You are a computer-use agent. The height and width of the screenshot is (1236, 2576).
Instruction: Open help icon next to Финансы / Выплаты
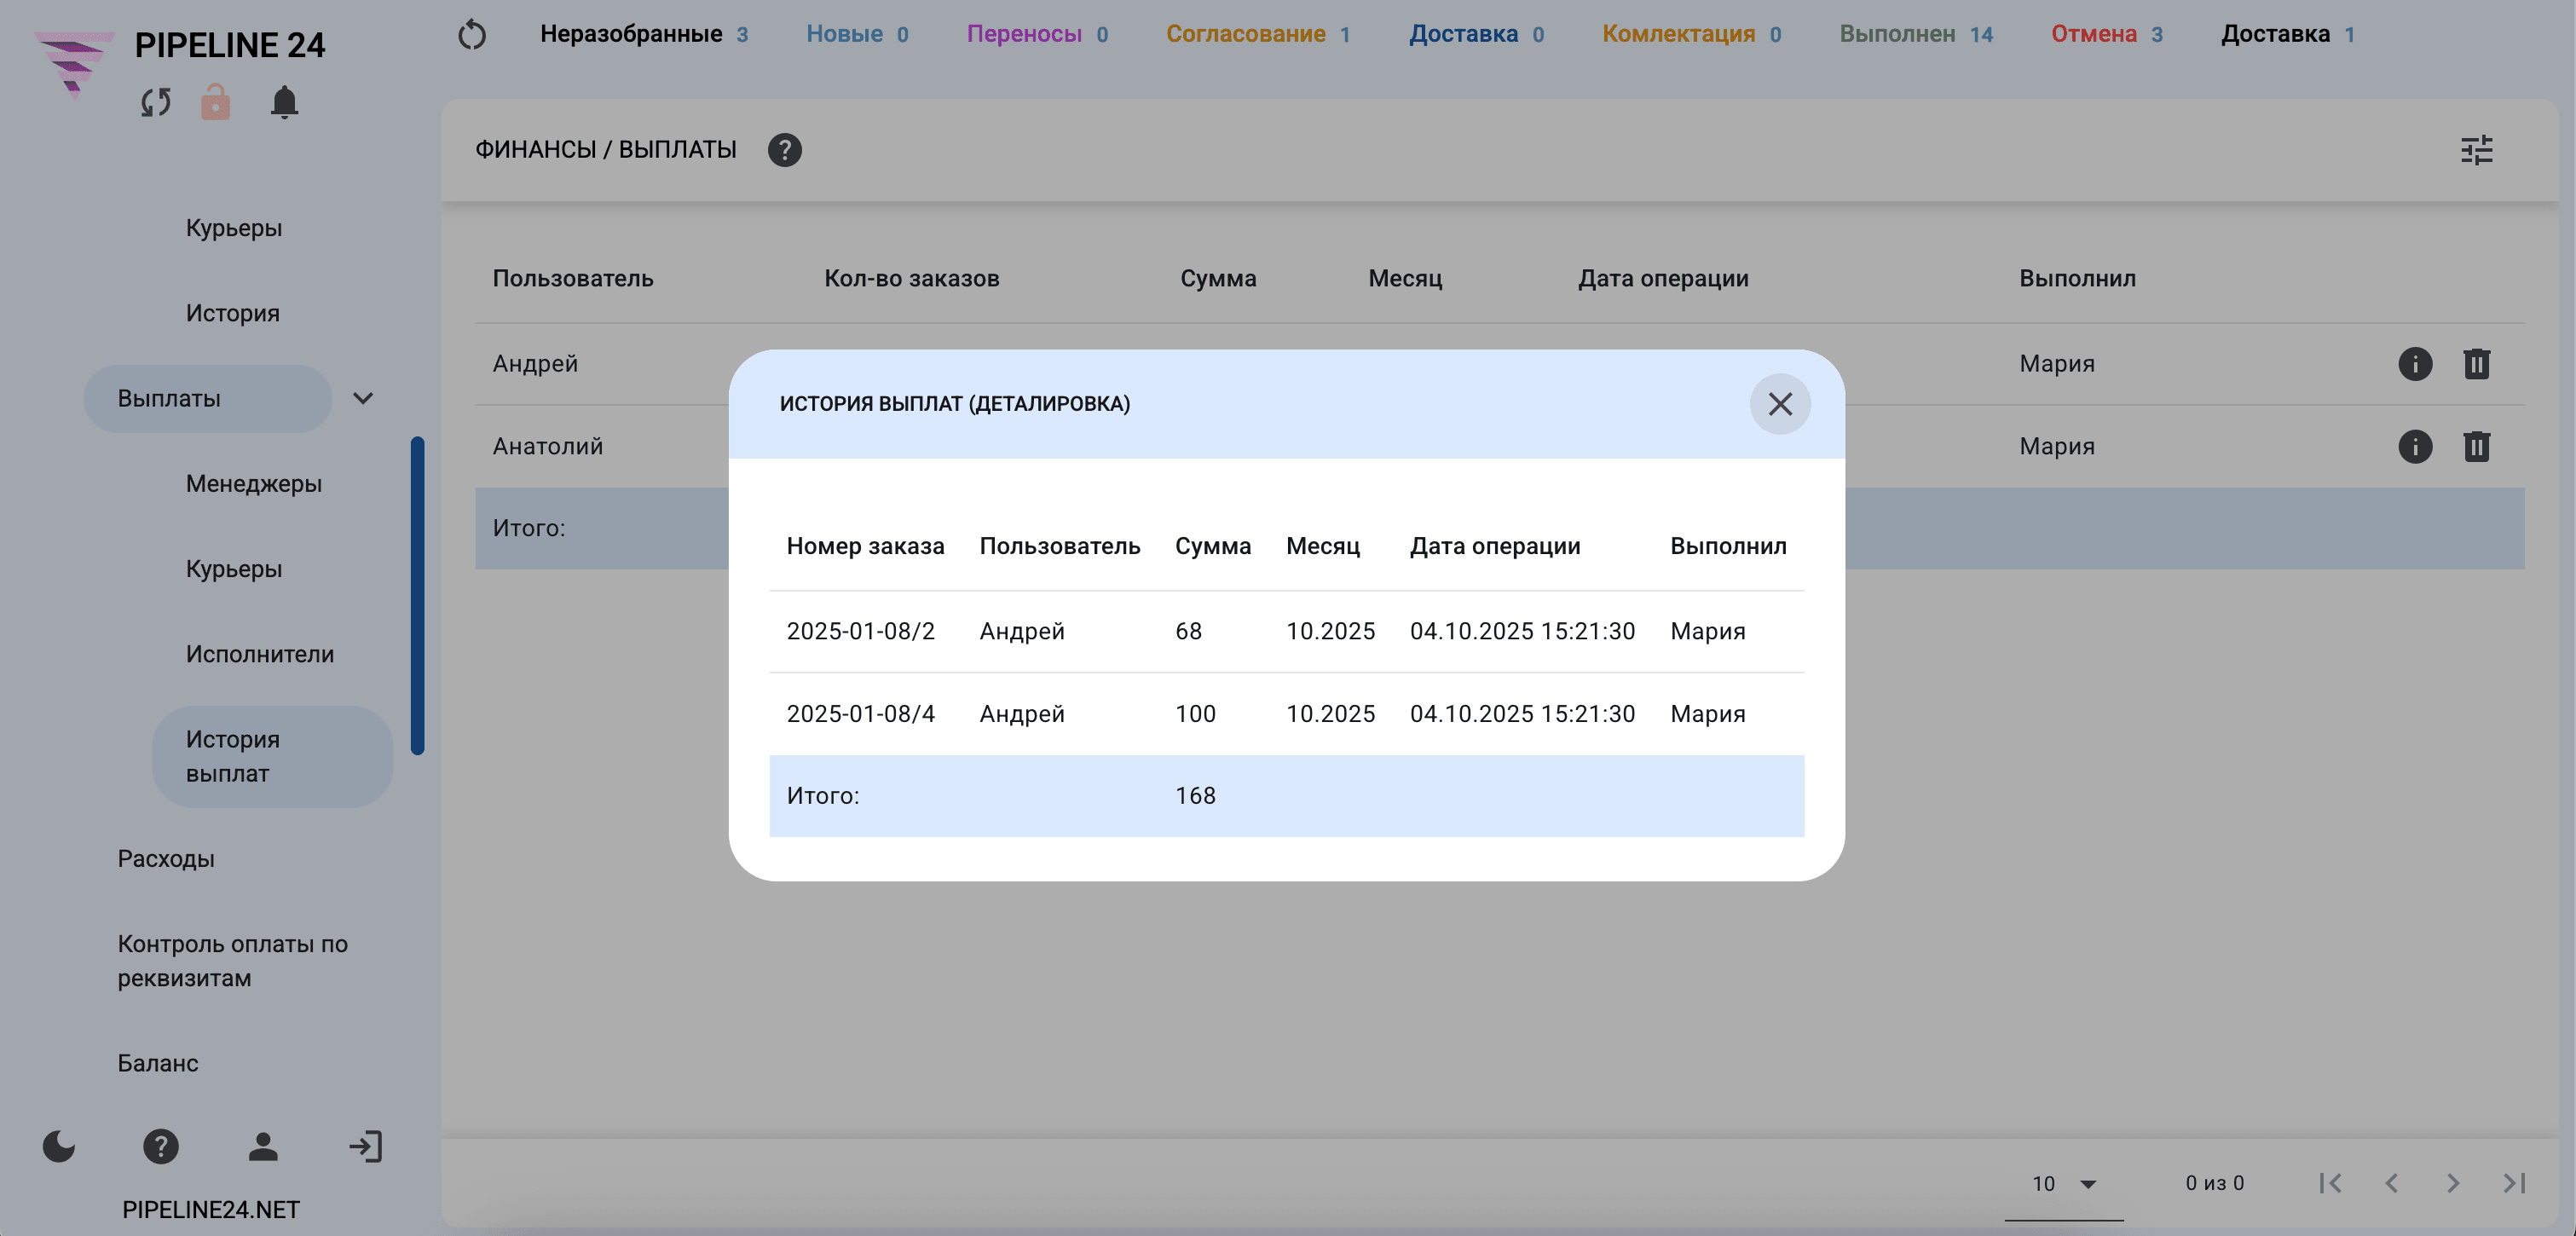785,150
